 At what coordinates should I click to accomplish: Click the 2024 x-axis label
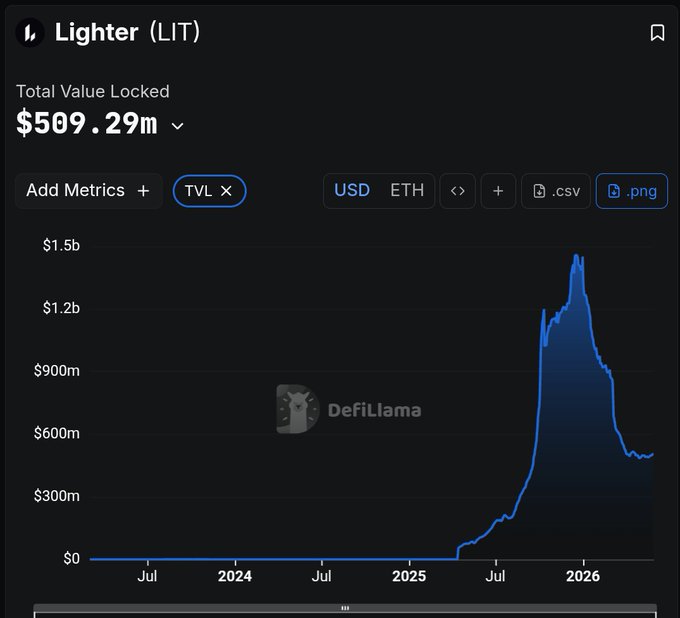click(235, 576)
